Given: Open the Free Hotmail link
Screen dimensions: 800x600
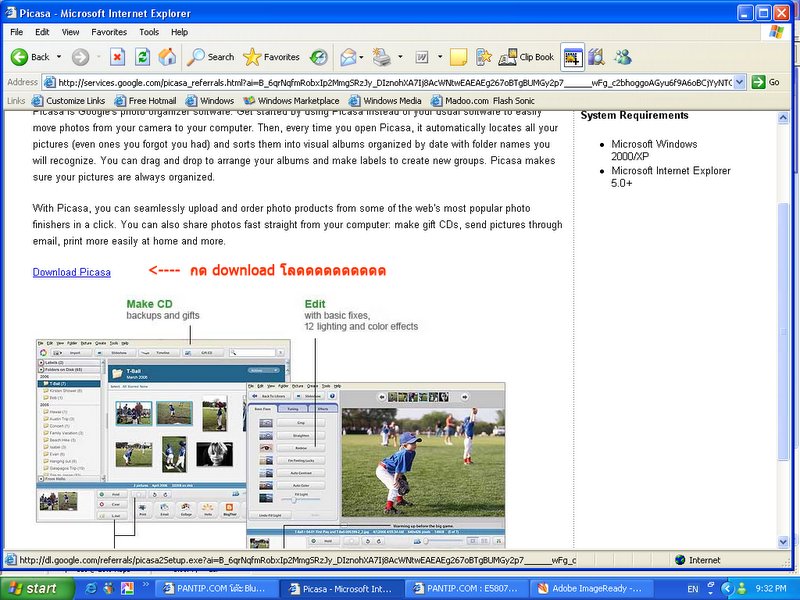Looking at the screenshot, I should pyautogui.click(x=145, y=101).
